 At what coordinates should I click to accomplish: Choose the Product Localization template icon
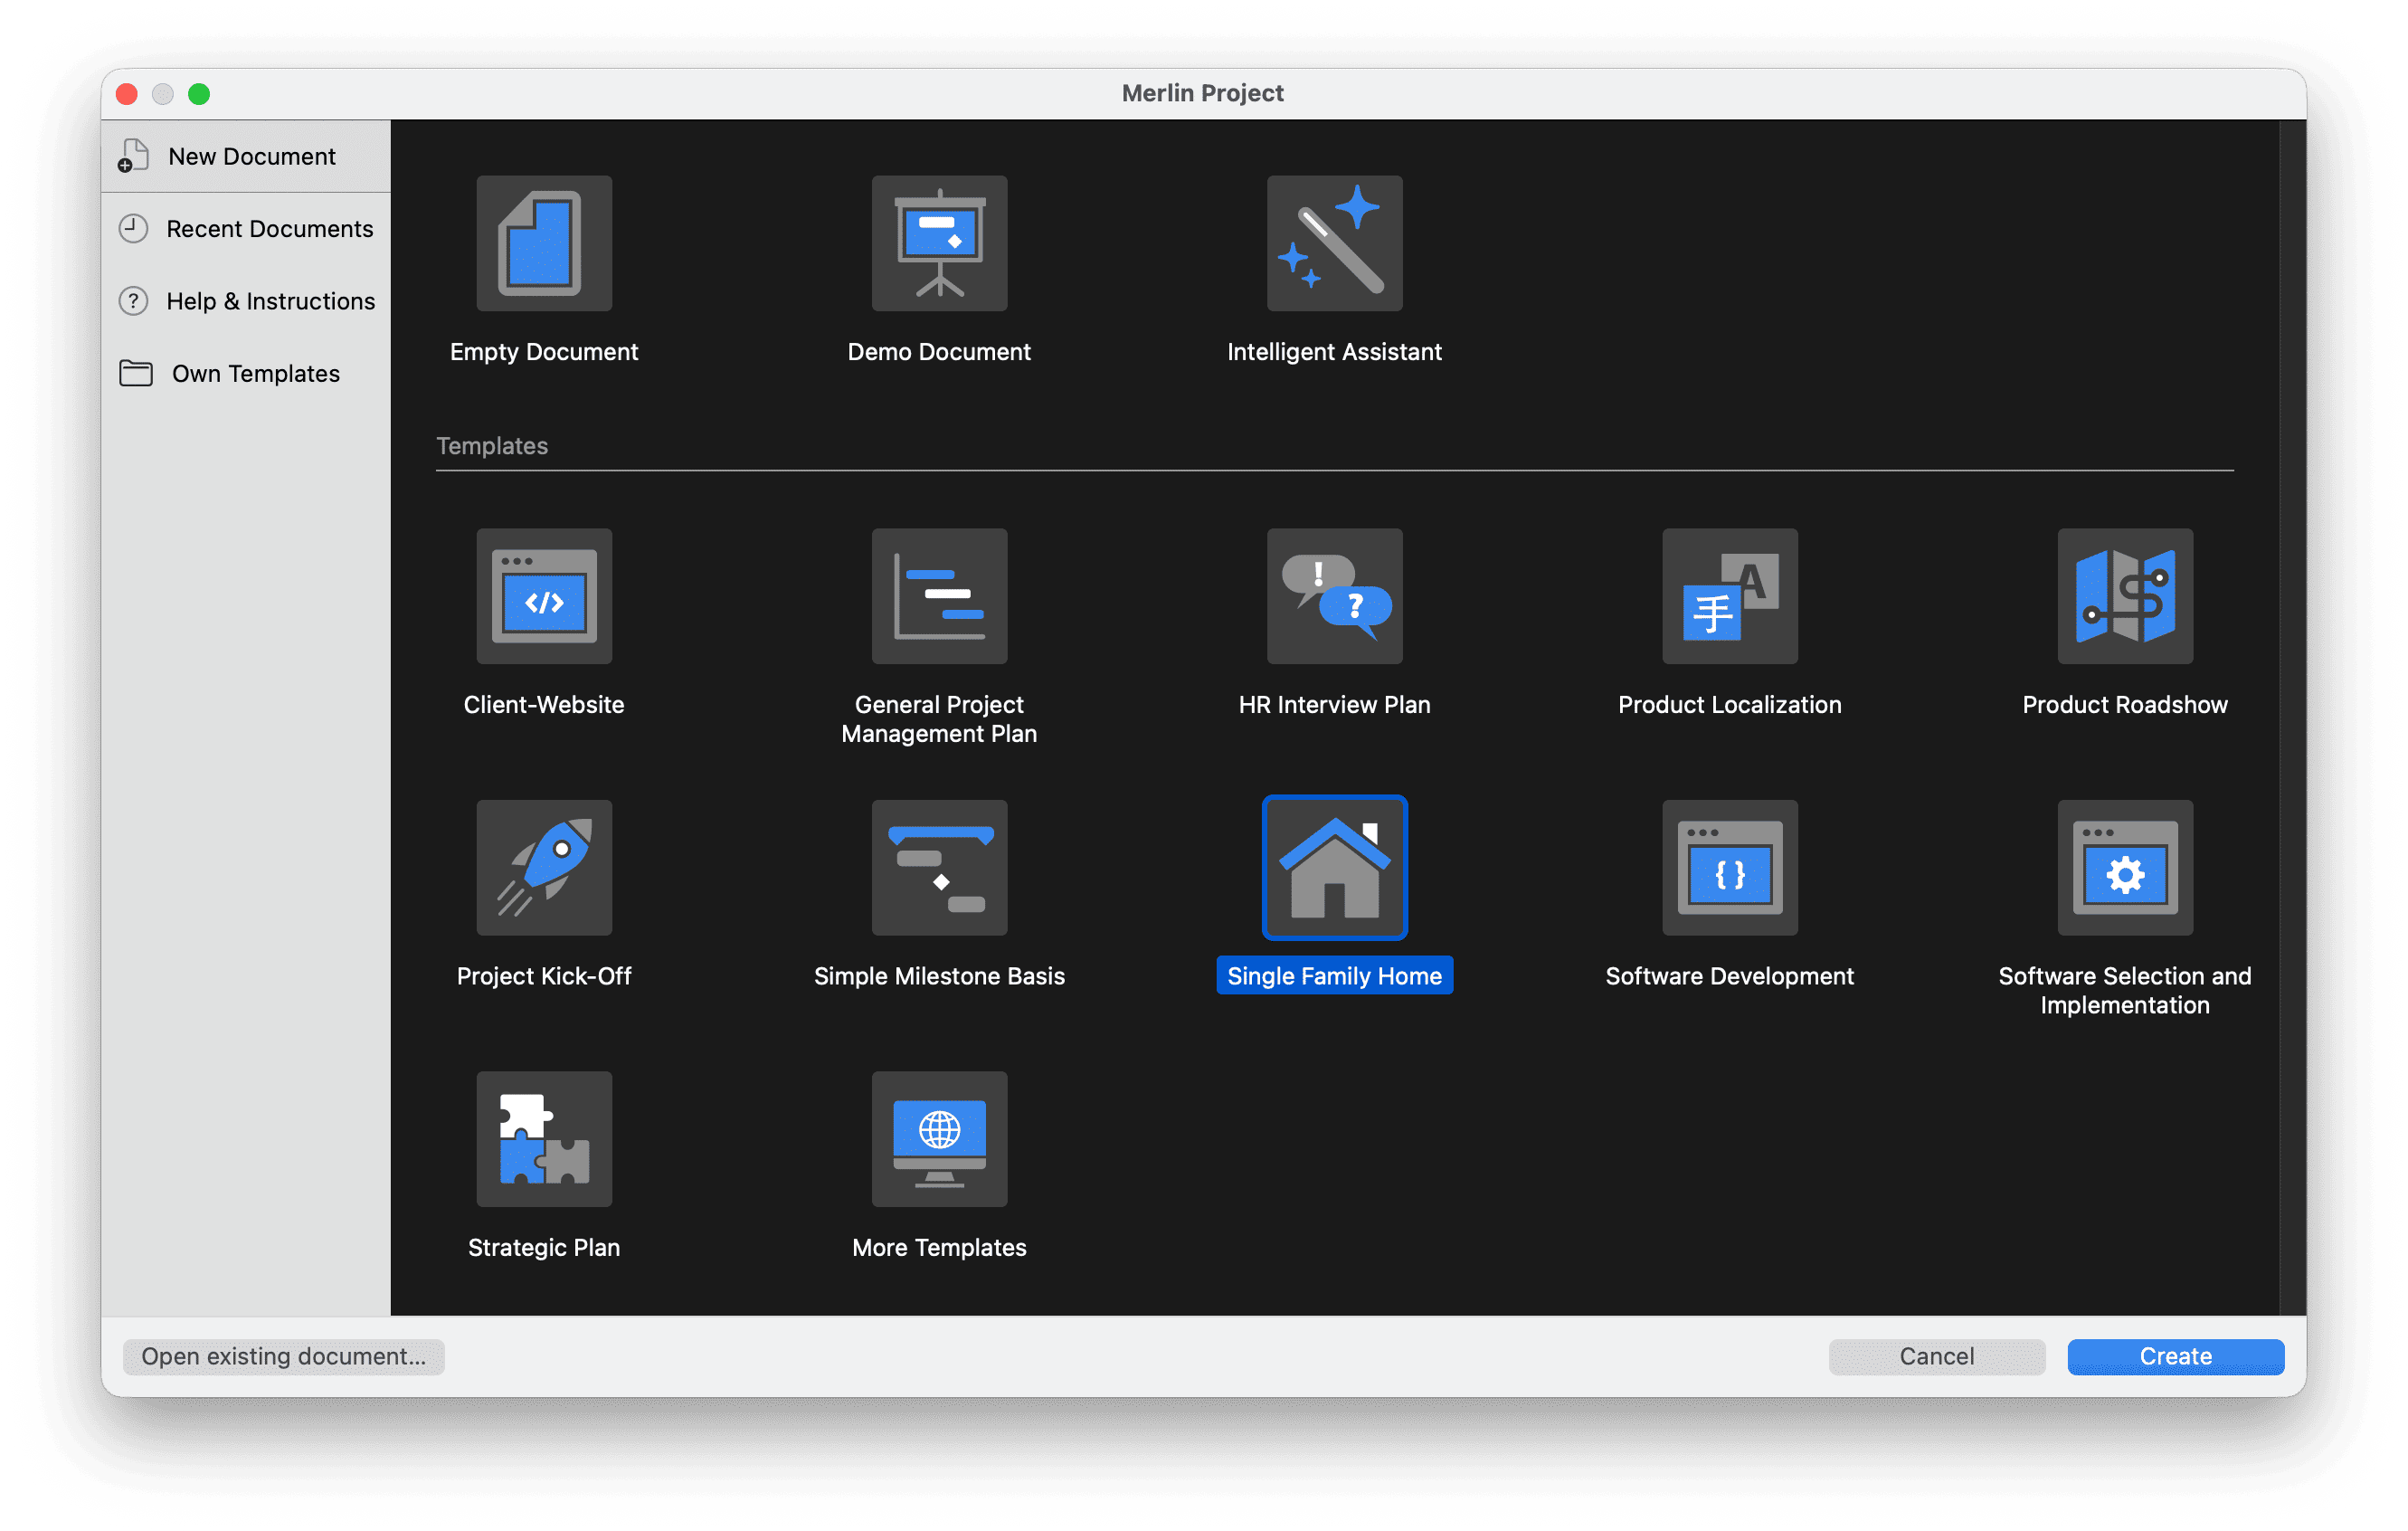pyautogui.click(x=1729, y=596)
